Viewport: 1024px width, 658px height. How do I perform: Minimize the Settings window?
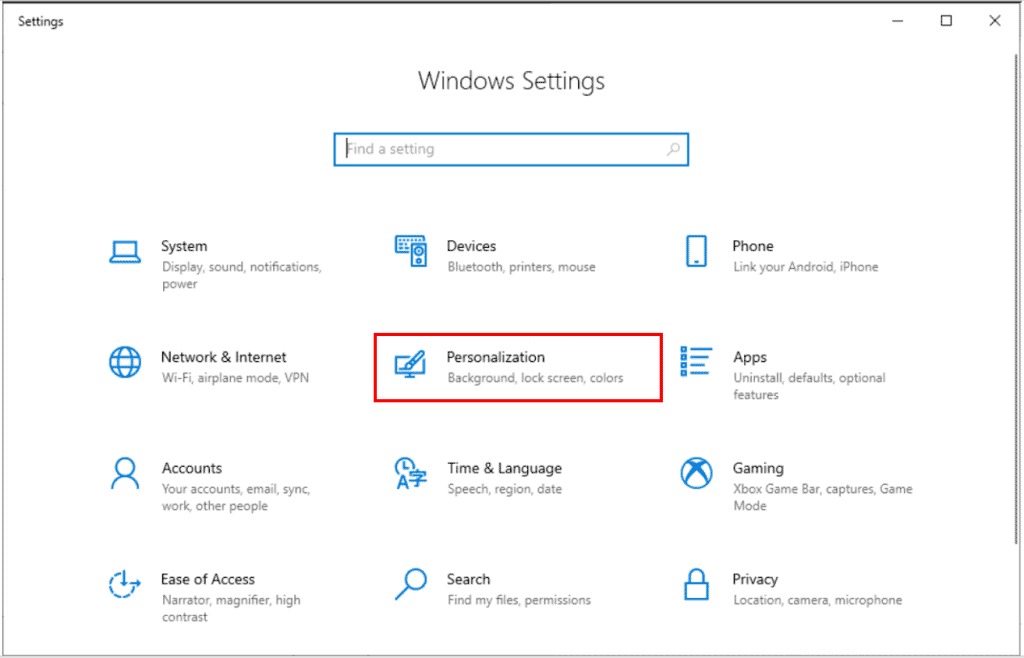click(x=897, y=21)
